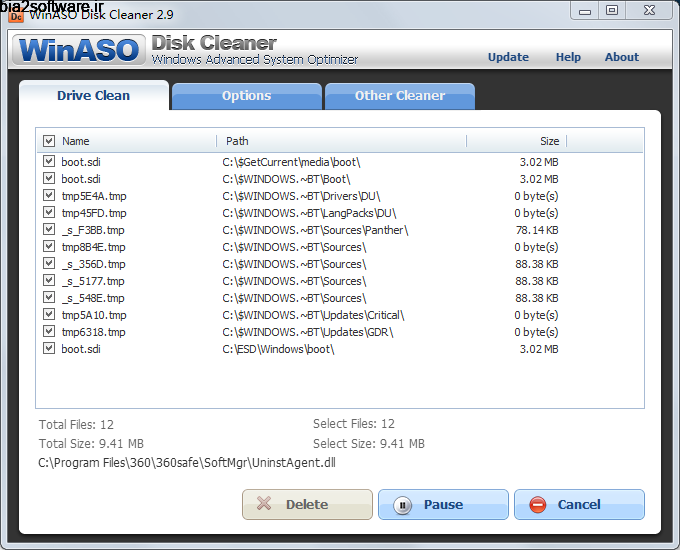Select the path C:\$WINDOWS.~BT\Updates\Critical\
The image size is (680, 550).
pyautogui.click(x=314, y=315)
